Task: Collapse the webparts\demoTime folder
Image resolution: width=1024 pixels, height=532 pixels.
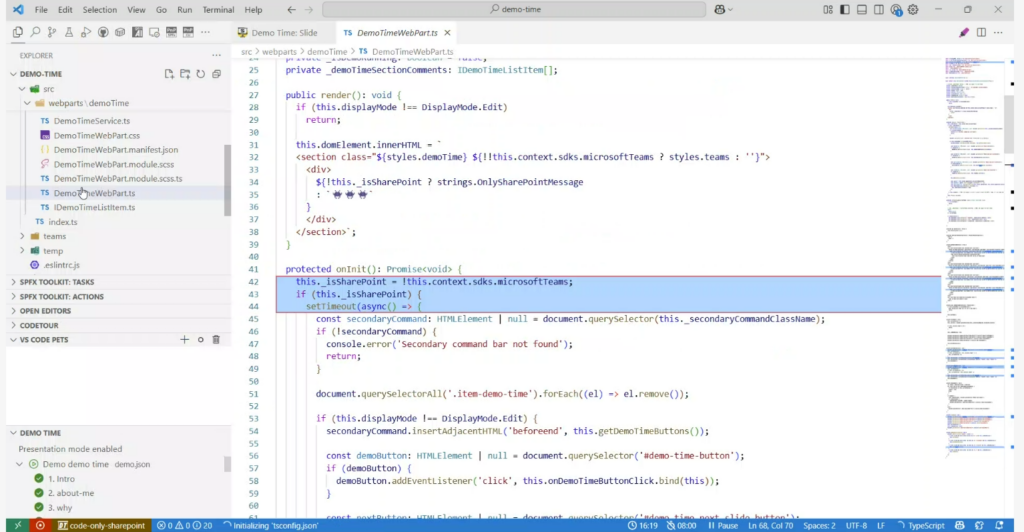Action: (27, 103)
